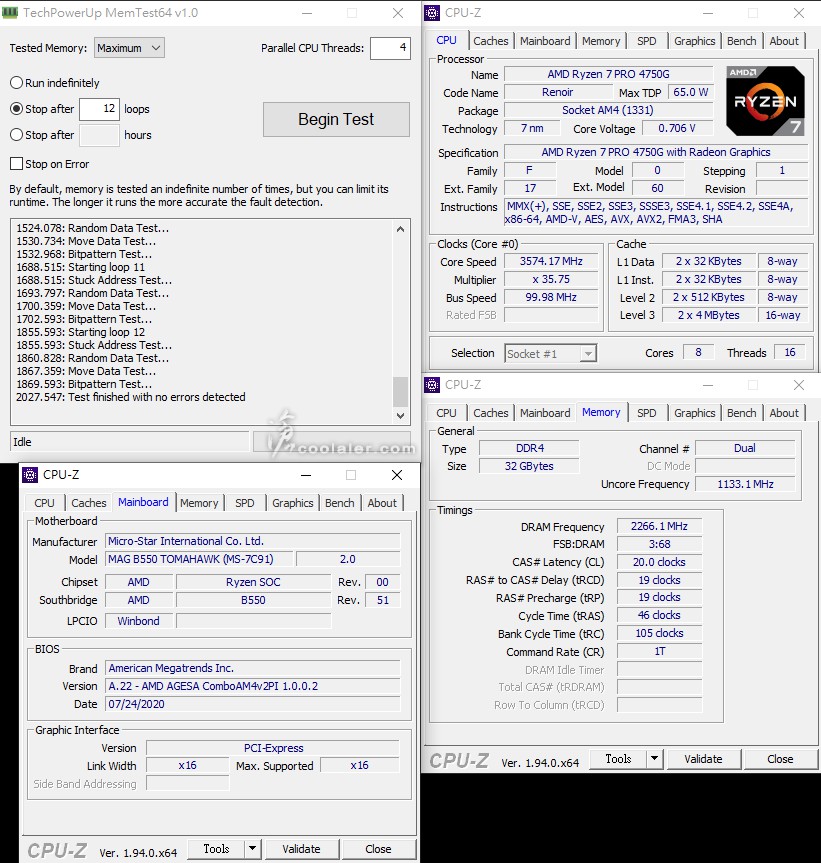Image resolution: width=821 pixels, height=863 pixels.
Task: Open the SPD tab in the Processor CPU-Z window
Action: click(x=647, y=41)
